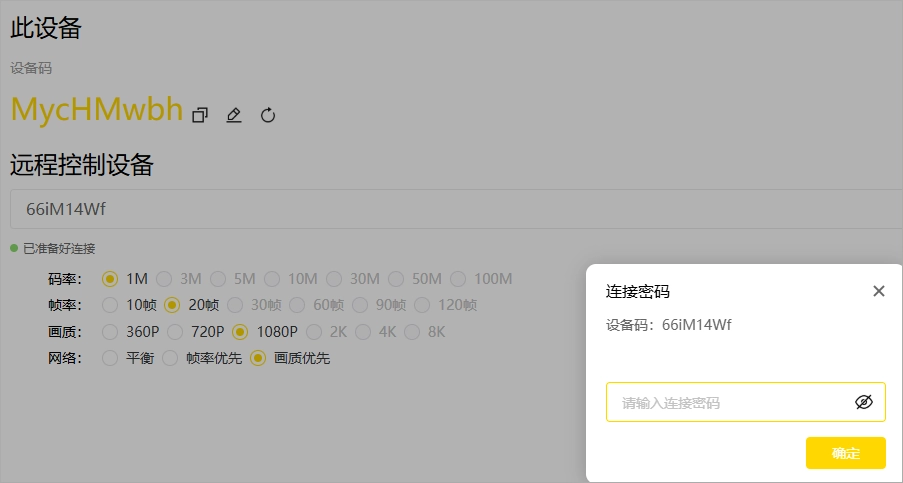Click the 确定 confirm button
The height and width of the screenshot is (483, 903).
point(845,453)
